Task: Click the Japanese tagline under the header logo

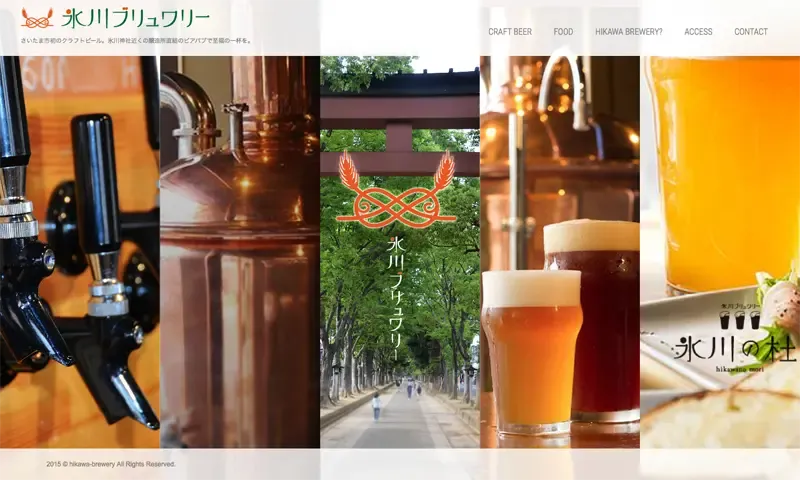Action: 136,41
